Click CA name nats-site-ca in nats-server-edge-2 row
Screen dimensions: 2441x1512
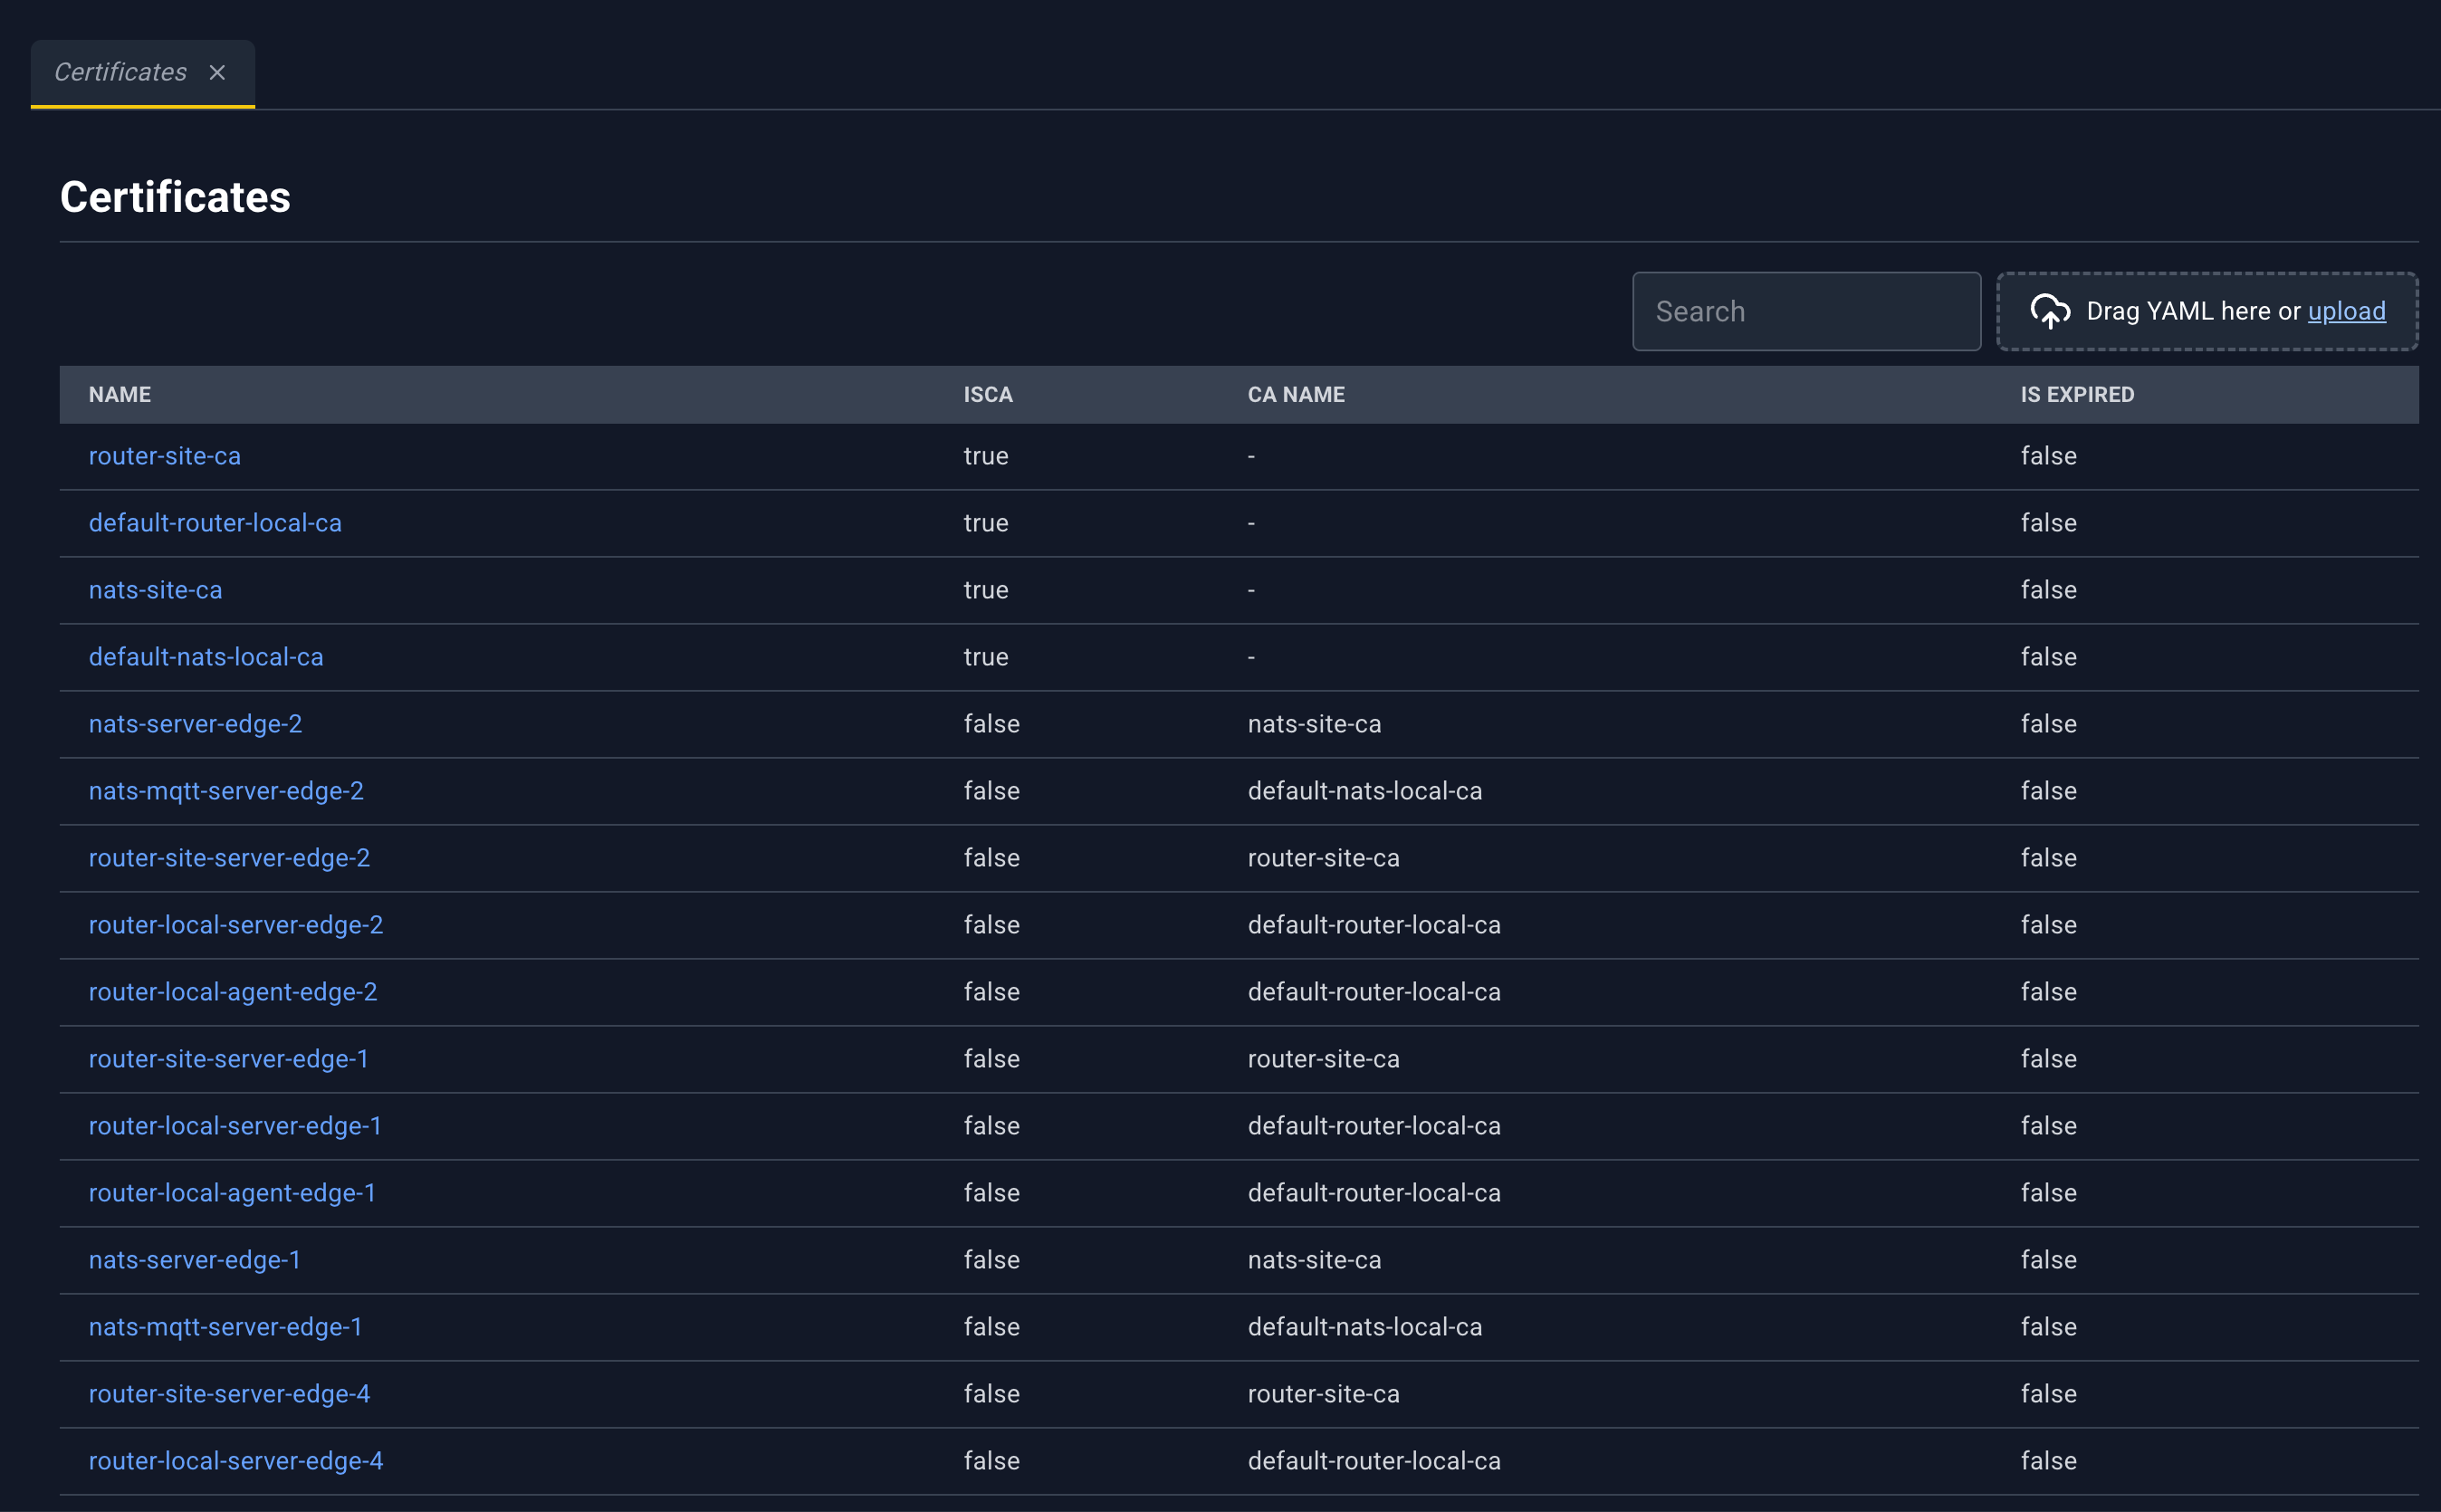pos(1314,724)
